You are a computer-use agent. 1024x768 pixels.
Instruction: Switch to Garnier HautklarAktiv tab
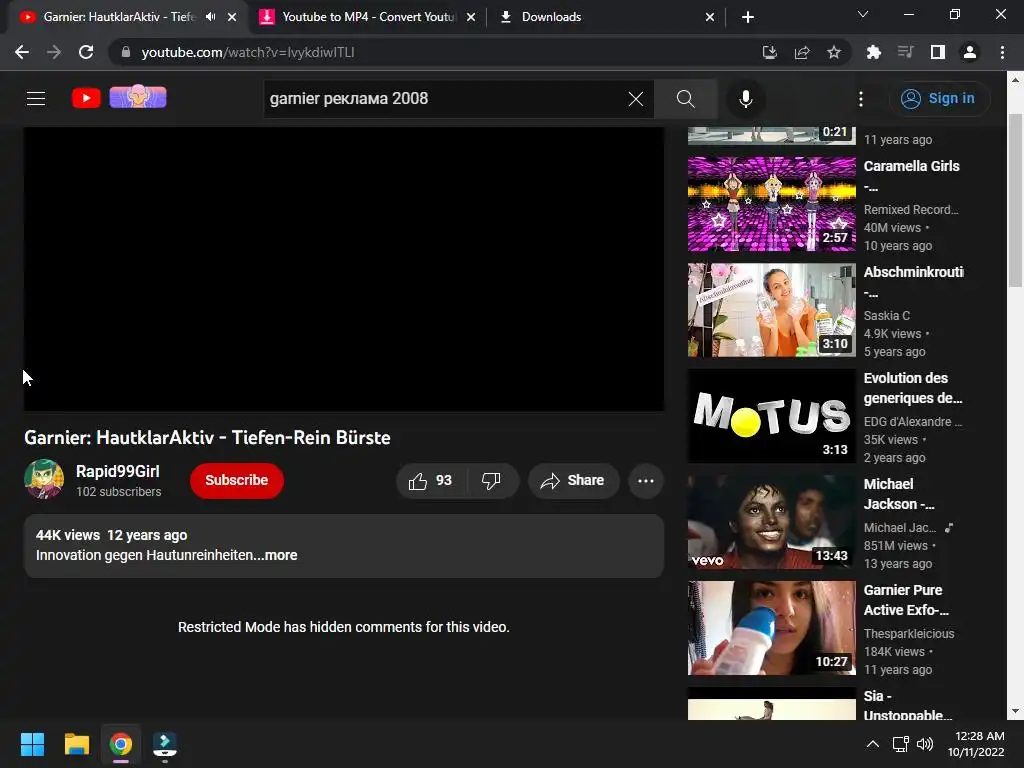coord(118,17)
